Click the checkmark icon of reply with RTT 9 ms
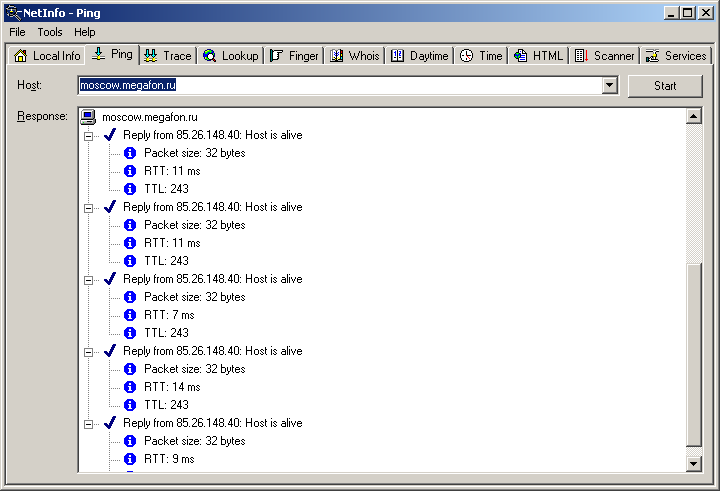 [110, 423]
